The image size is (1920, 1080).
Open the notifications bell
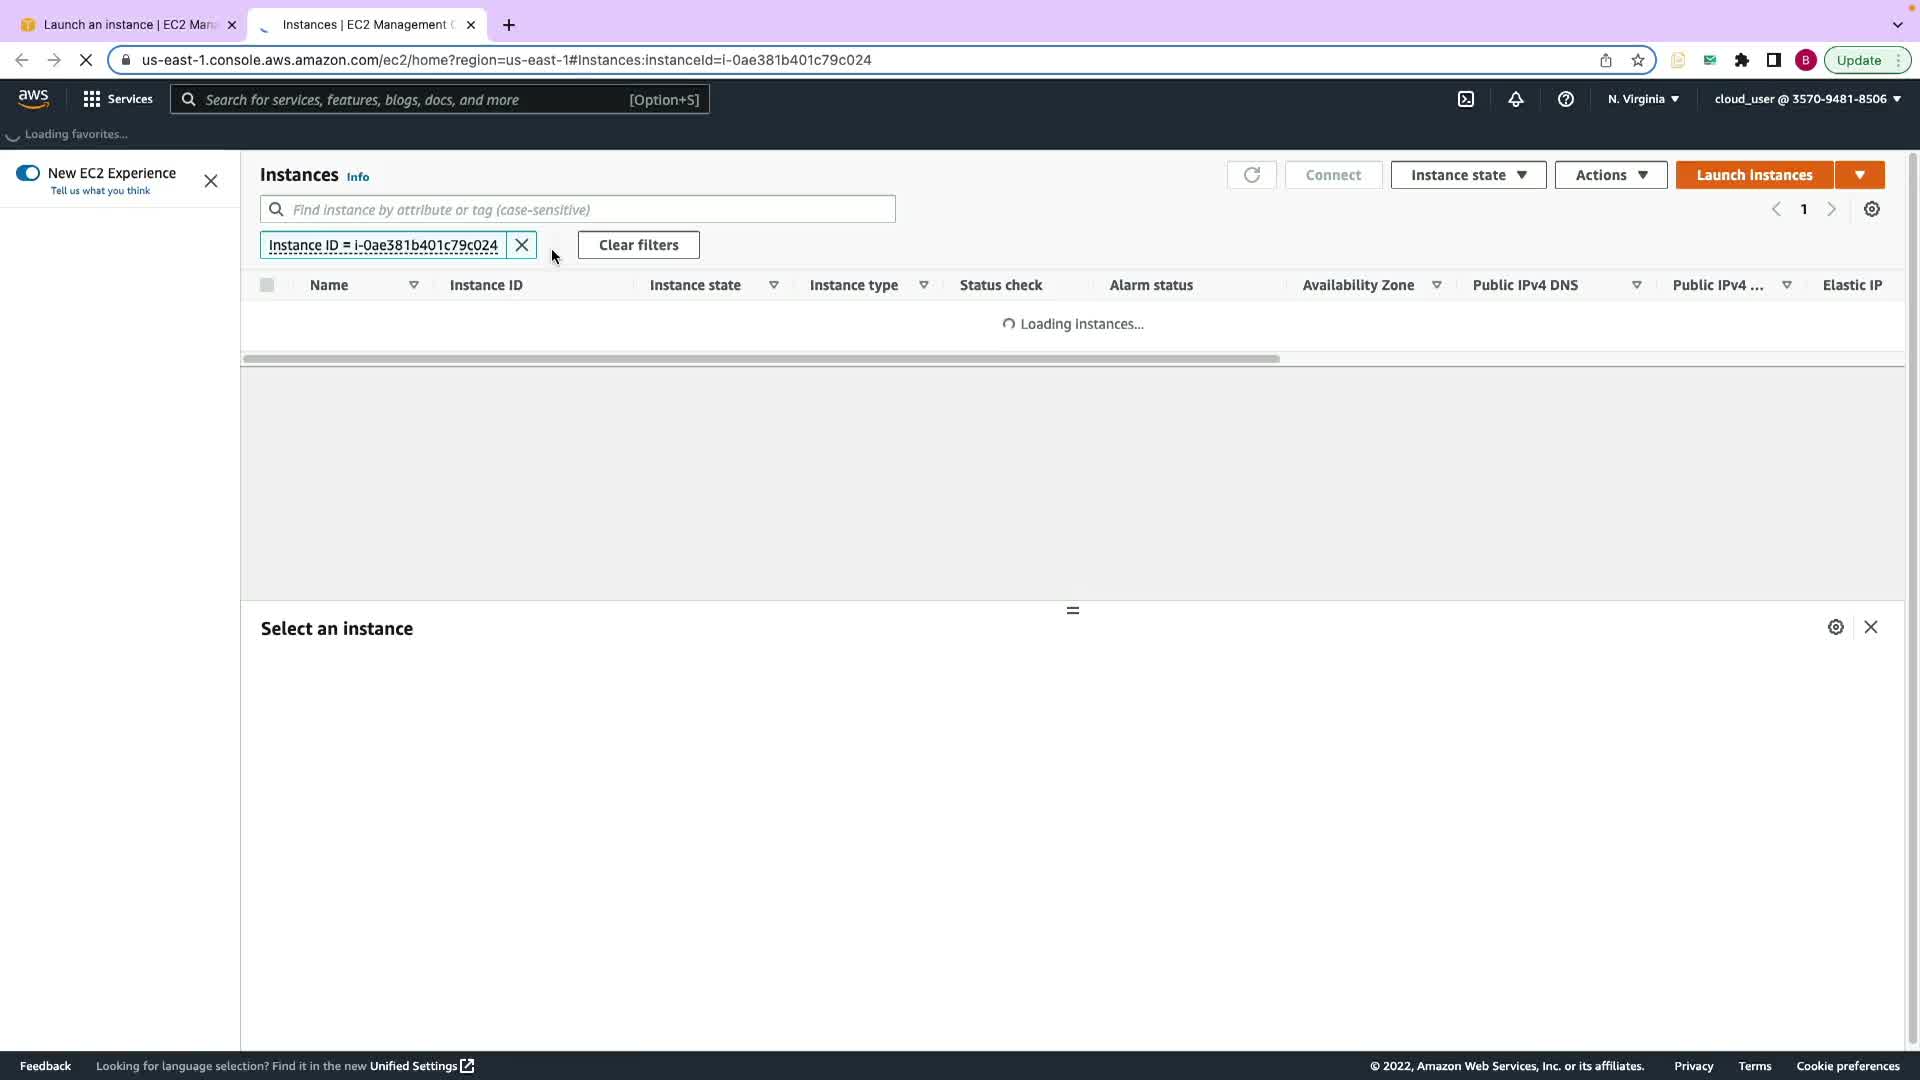click(1516, 99)
